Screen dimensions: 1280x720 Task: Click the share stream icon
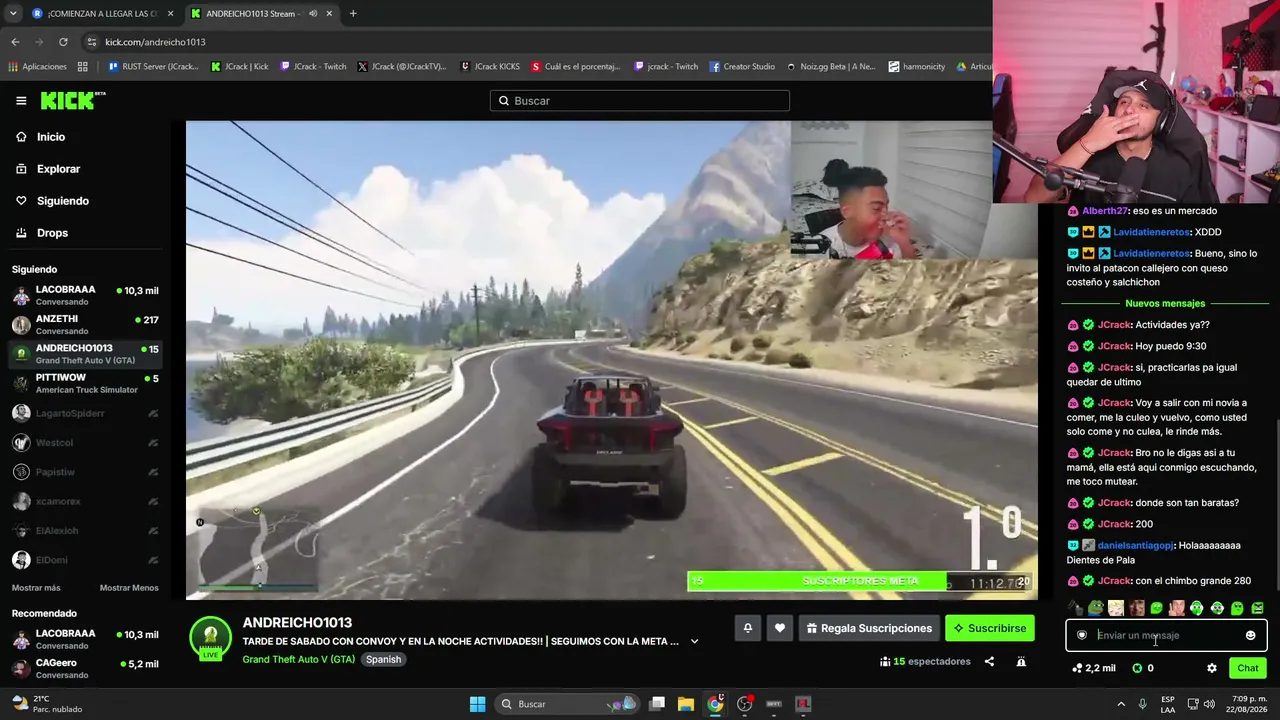[989, 661]
